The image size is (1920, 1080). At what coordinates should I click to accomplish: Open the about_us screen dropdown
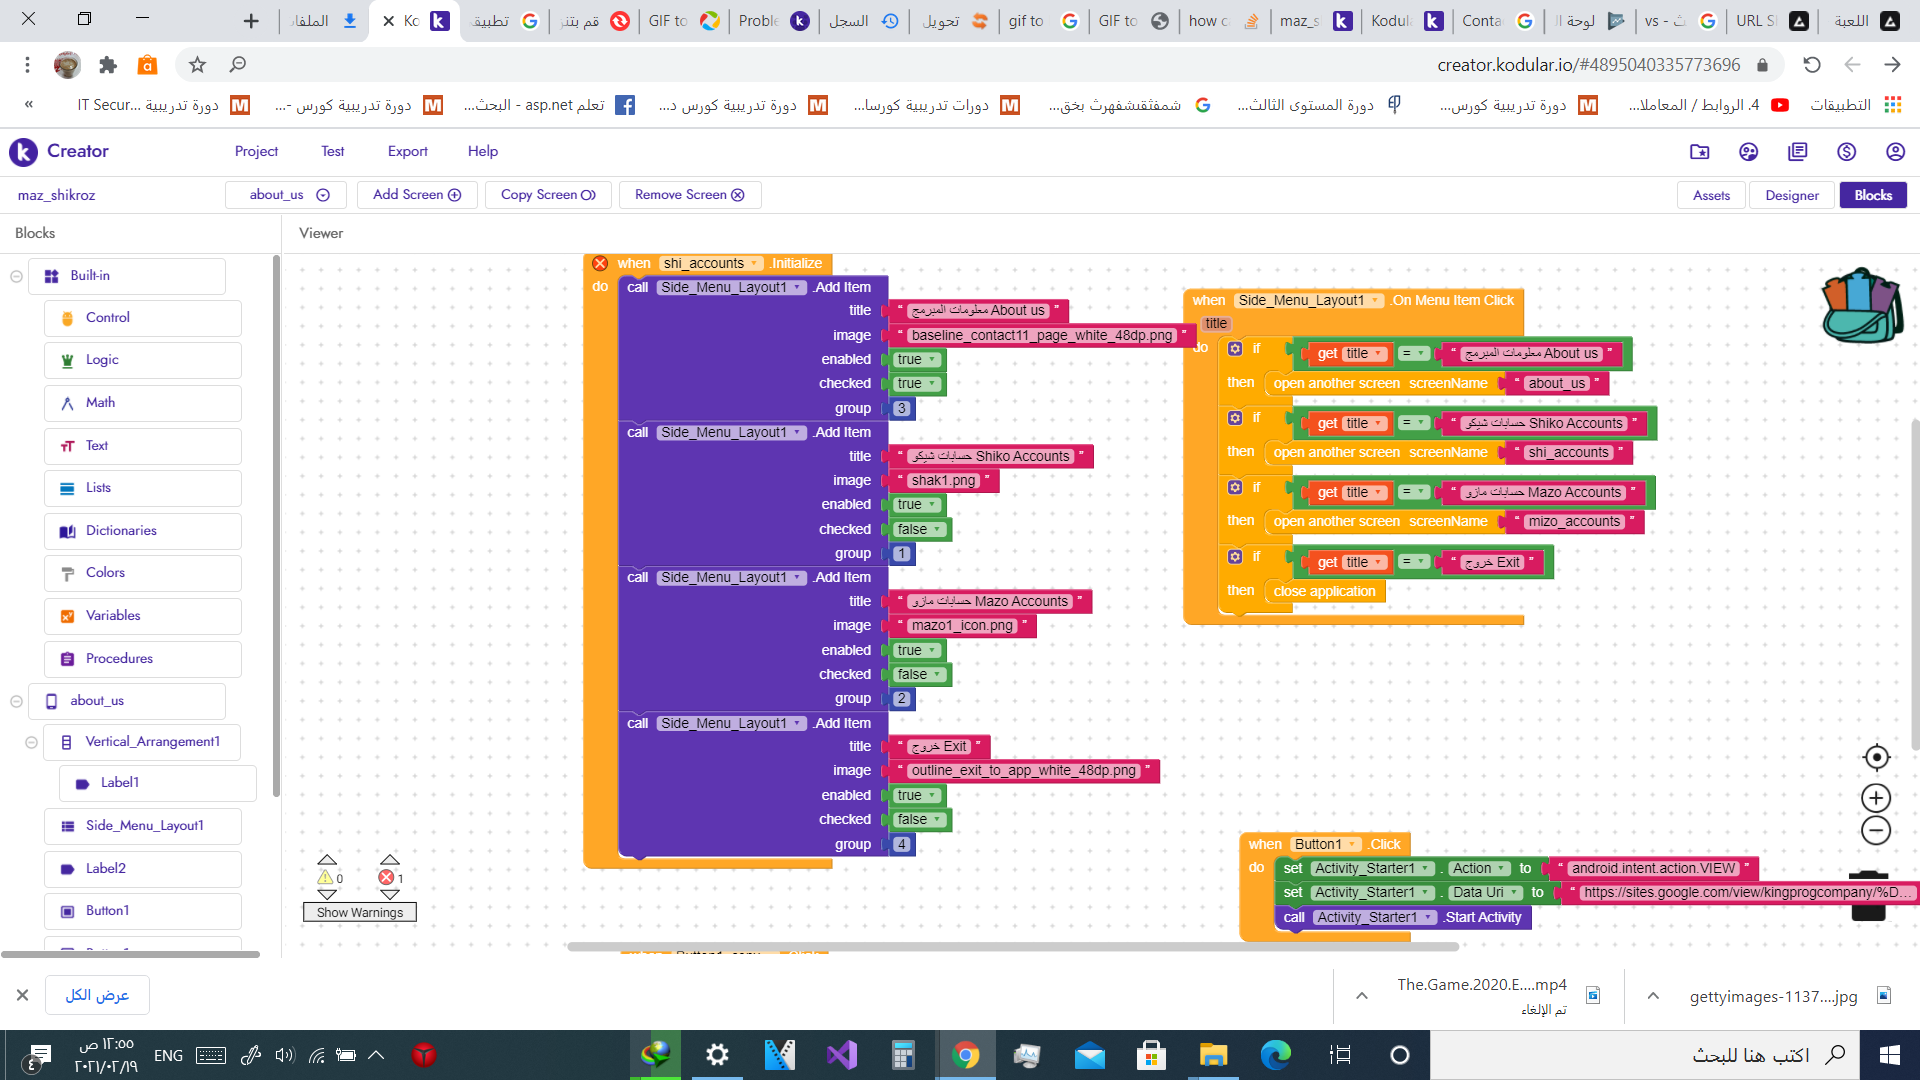pyautogui.click(x=286, y=195)
